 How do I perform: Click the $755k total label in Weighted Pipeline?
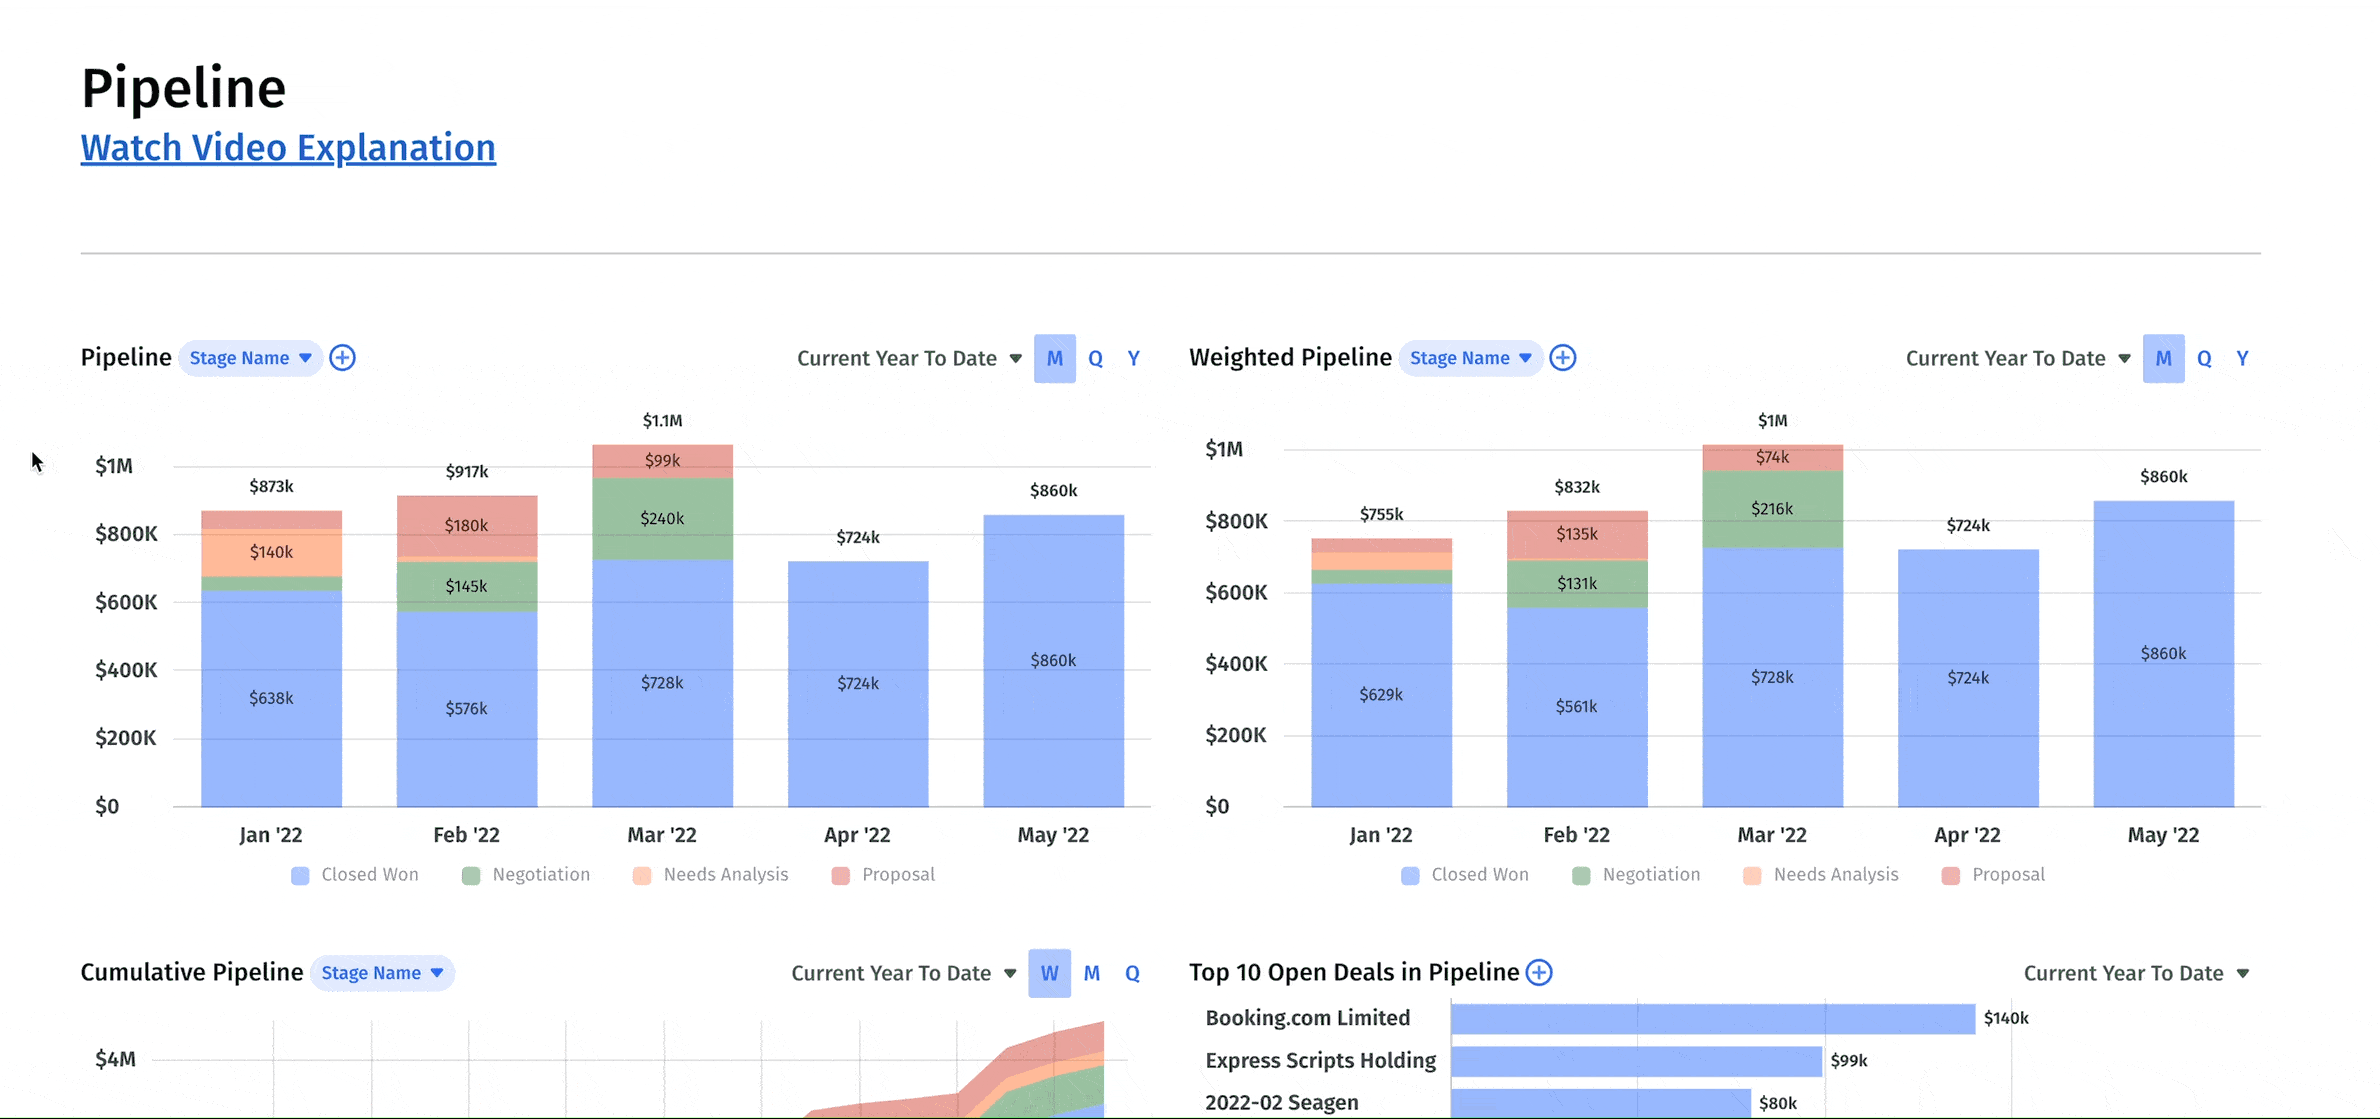pyautogui.click(x=1381, y=515)
